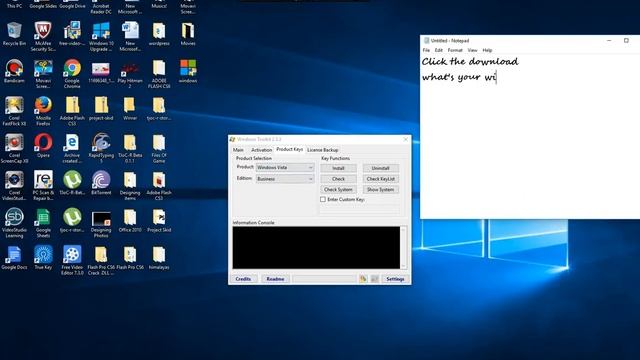Launch McAfee Security Scan shortcut
The height and width of the screenshot is (360, 640).
coord(43,36)
